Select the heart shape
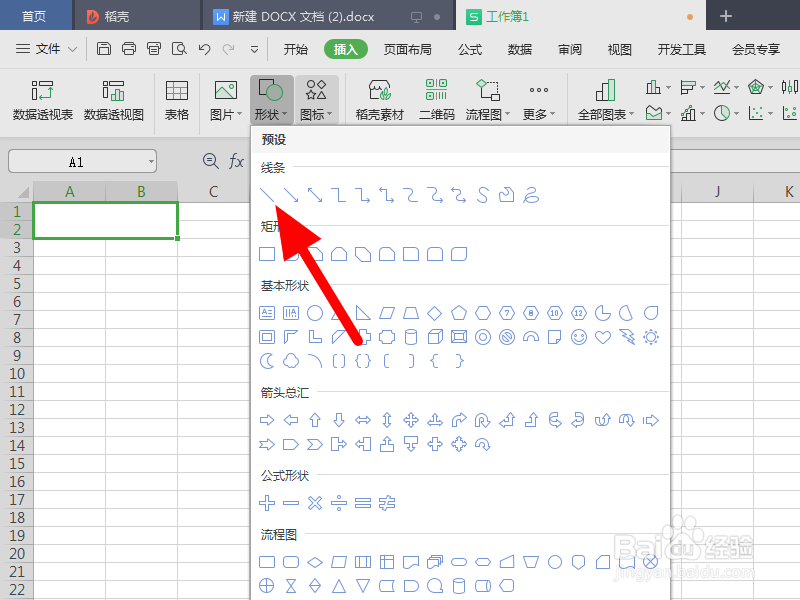 (x=603, y=337)
